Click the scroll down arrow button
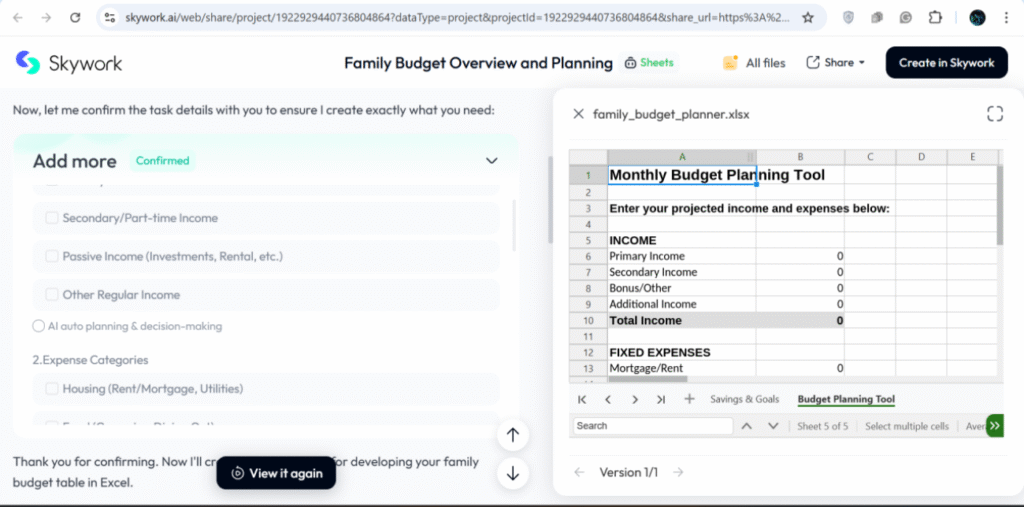This screenshot has width=1024, height=507. point(512,473)
